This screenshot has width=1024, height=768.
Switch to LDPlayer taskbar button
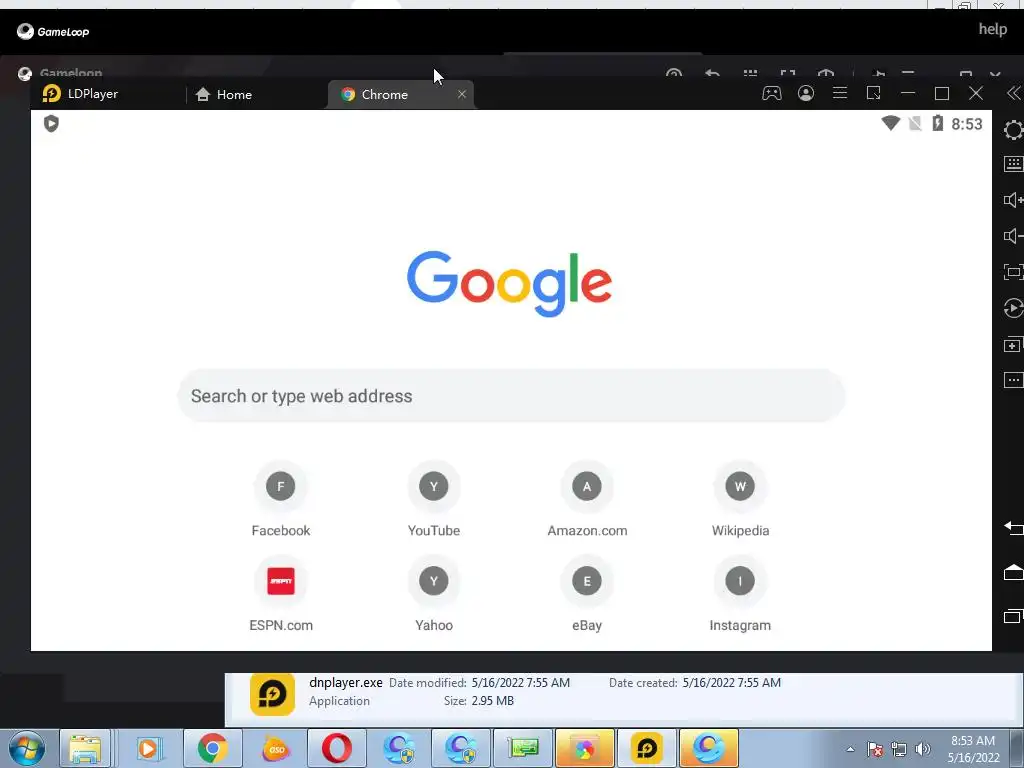[647, 748]
